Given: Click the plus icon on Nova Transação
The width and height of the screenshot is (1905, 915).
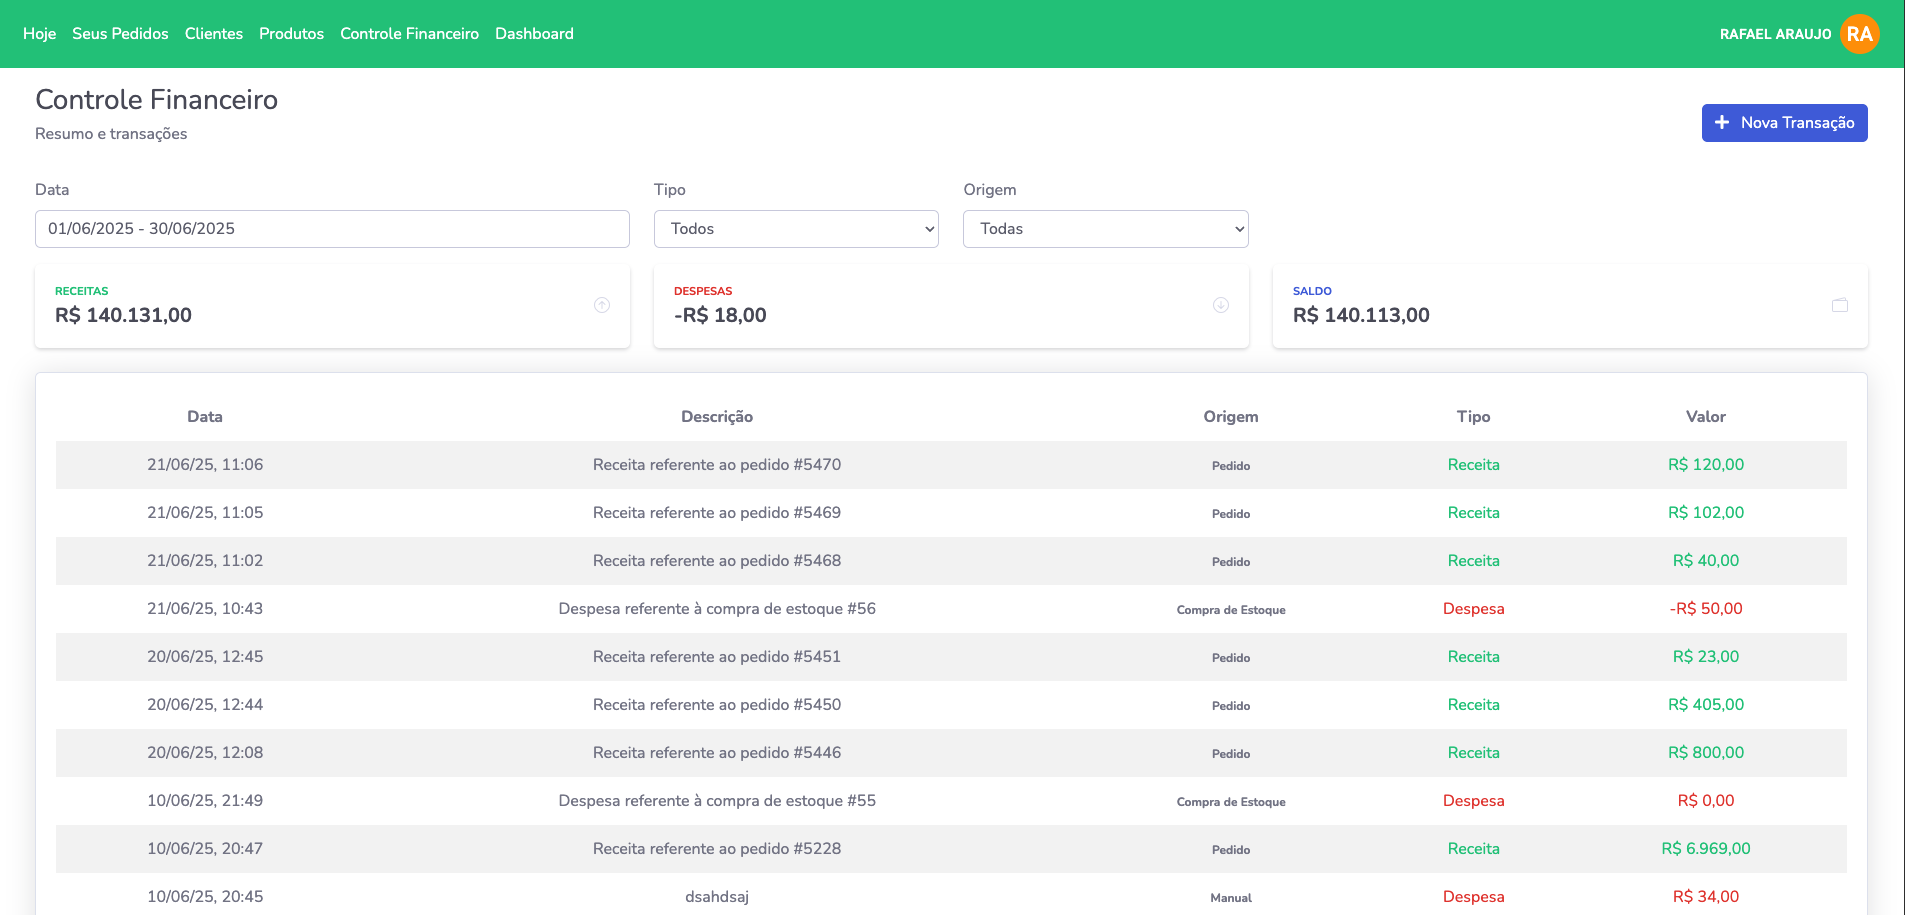Looking at the screenshot, I should (1722, 122).
